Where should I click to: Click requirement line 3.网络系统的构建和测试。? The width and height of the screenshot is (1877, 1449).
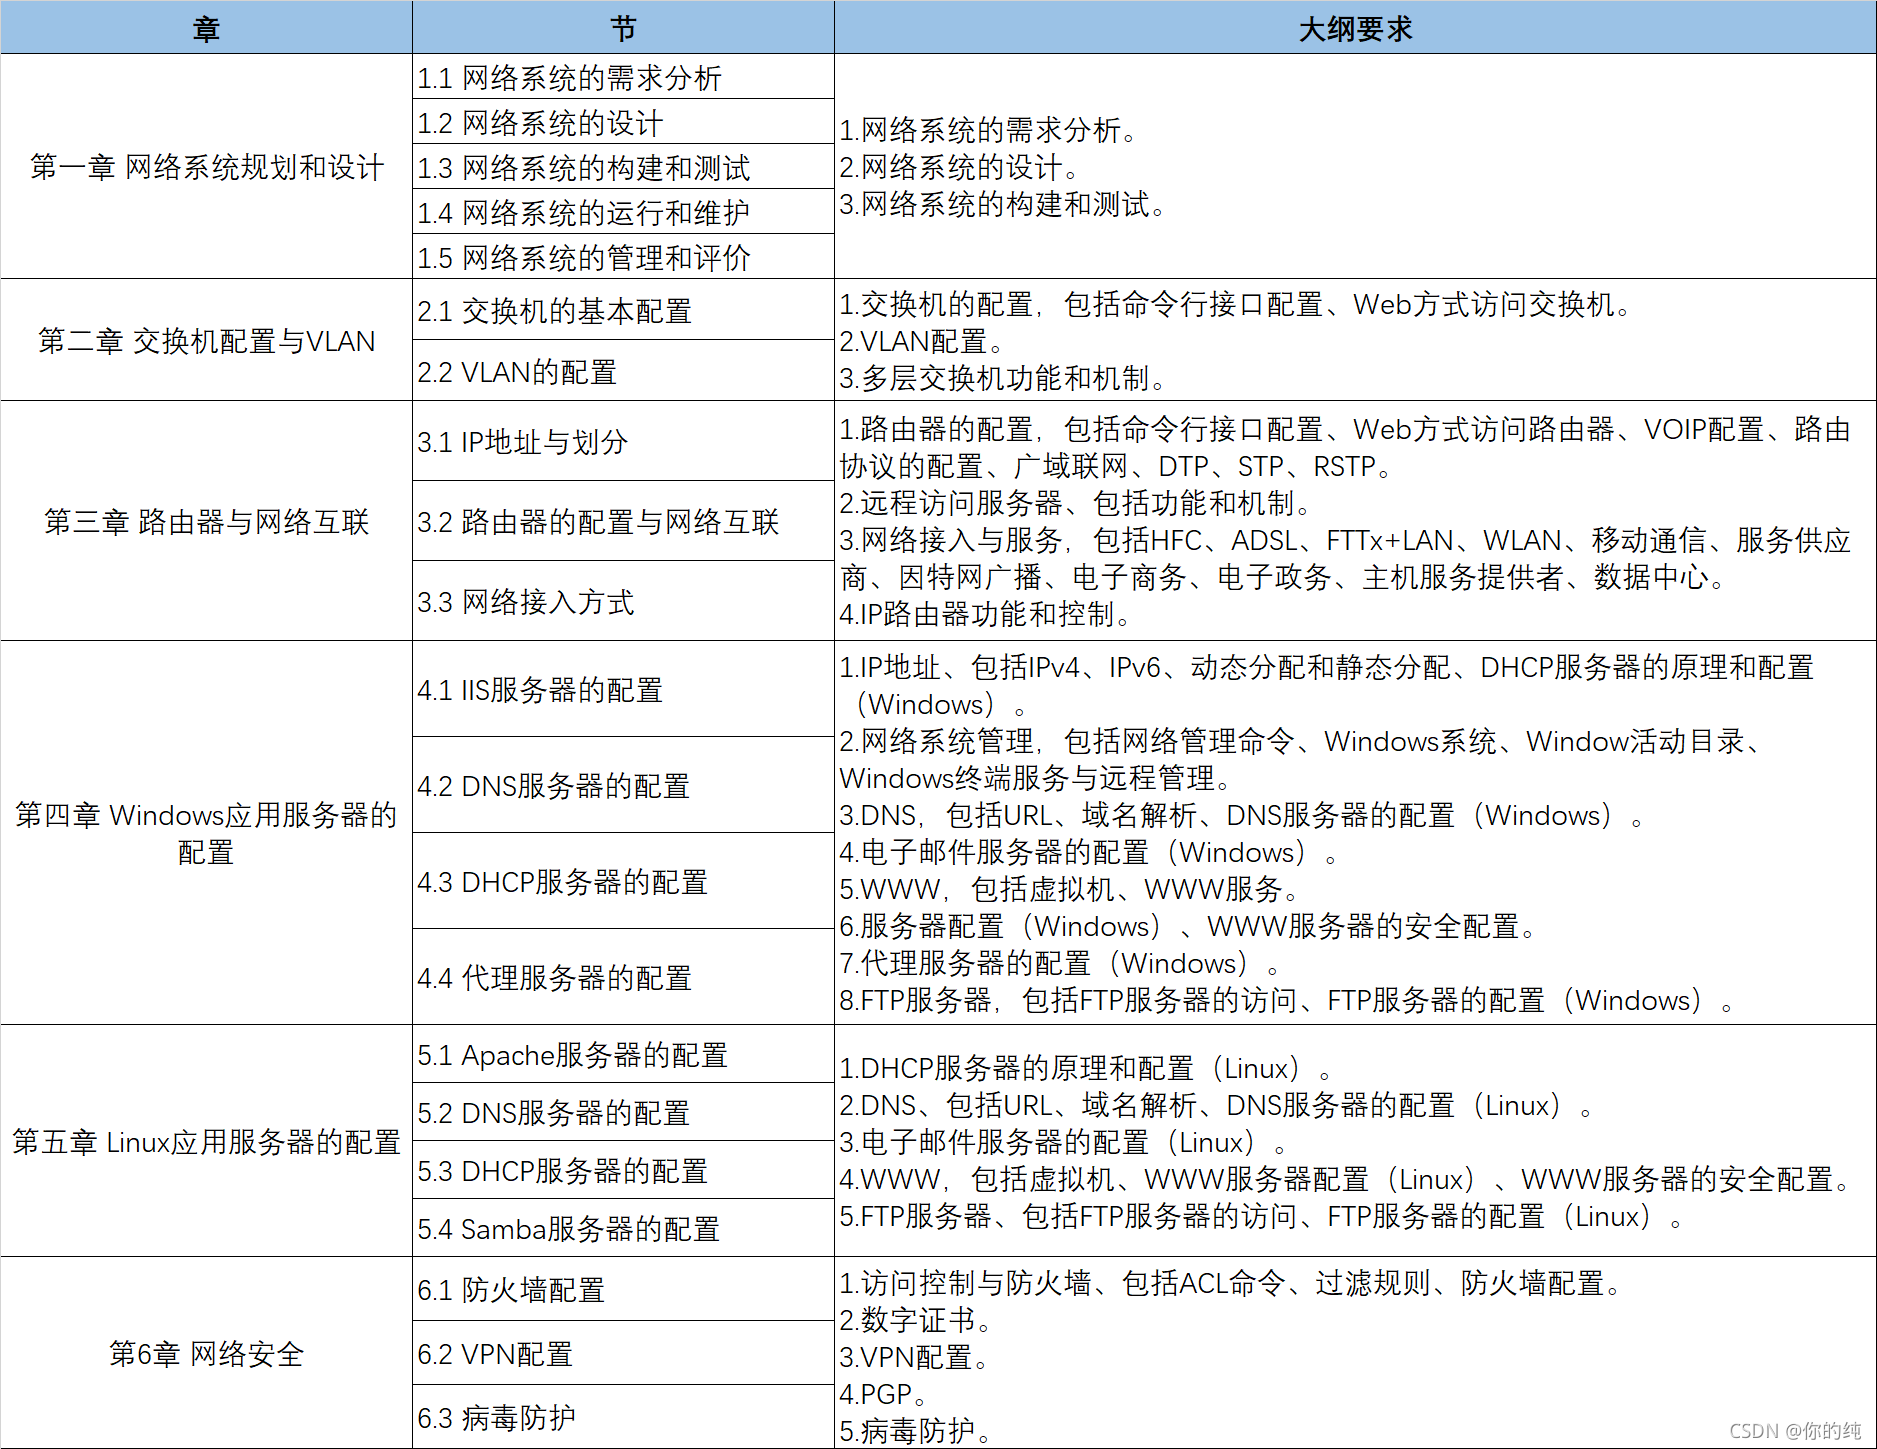pos(1003,204)
